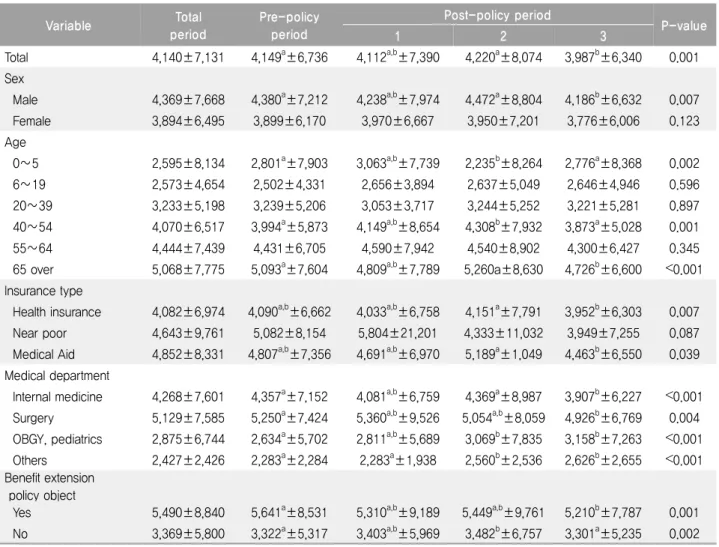Viewport: 719px width, 547px height.
Task: Click the Post-policy period header
Action: click(497, 15)
